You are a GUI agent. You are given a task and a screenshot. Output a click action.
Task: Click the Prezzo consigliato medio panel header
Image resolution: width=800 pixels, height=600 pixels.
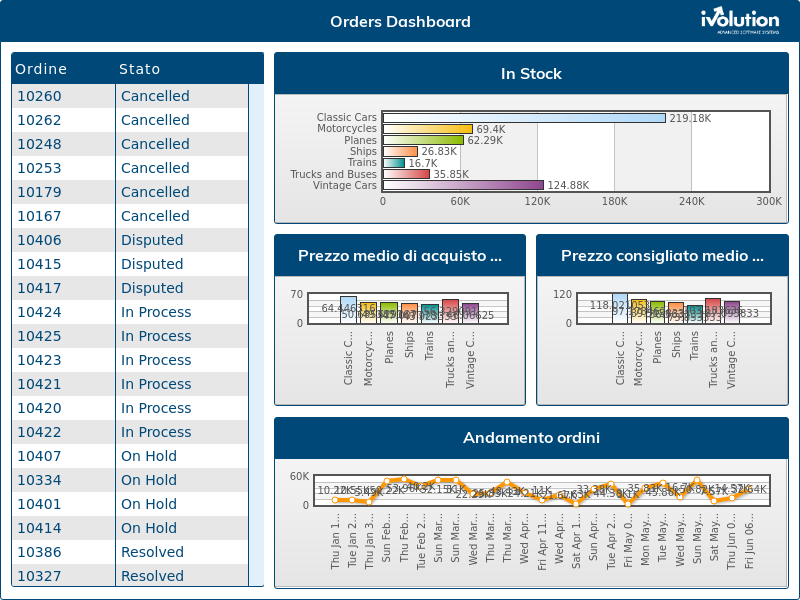point(663,255)
